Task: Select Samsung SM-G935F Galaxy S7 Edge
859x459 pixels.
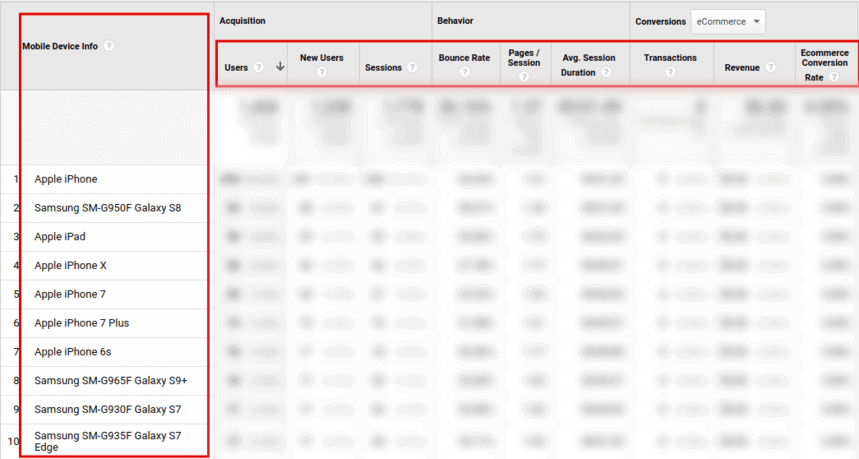Action: (x=107, y=441)
